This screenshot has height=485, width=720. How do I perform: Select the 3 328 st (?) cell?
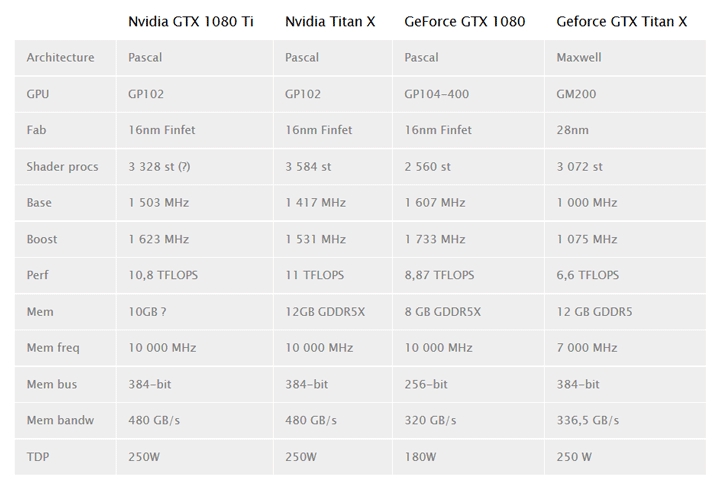(160, 166)
